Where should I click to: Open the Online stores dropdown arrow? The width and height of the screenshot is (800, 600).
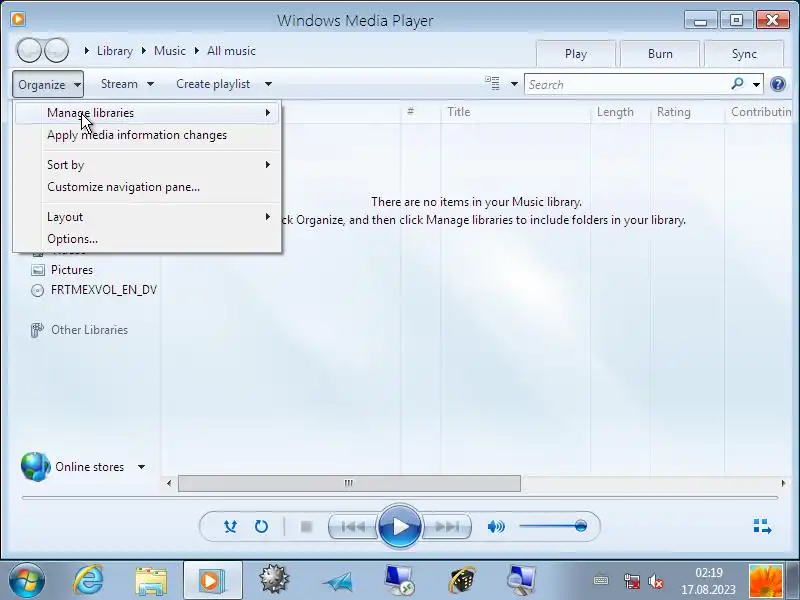141,467
